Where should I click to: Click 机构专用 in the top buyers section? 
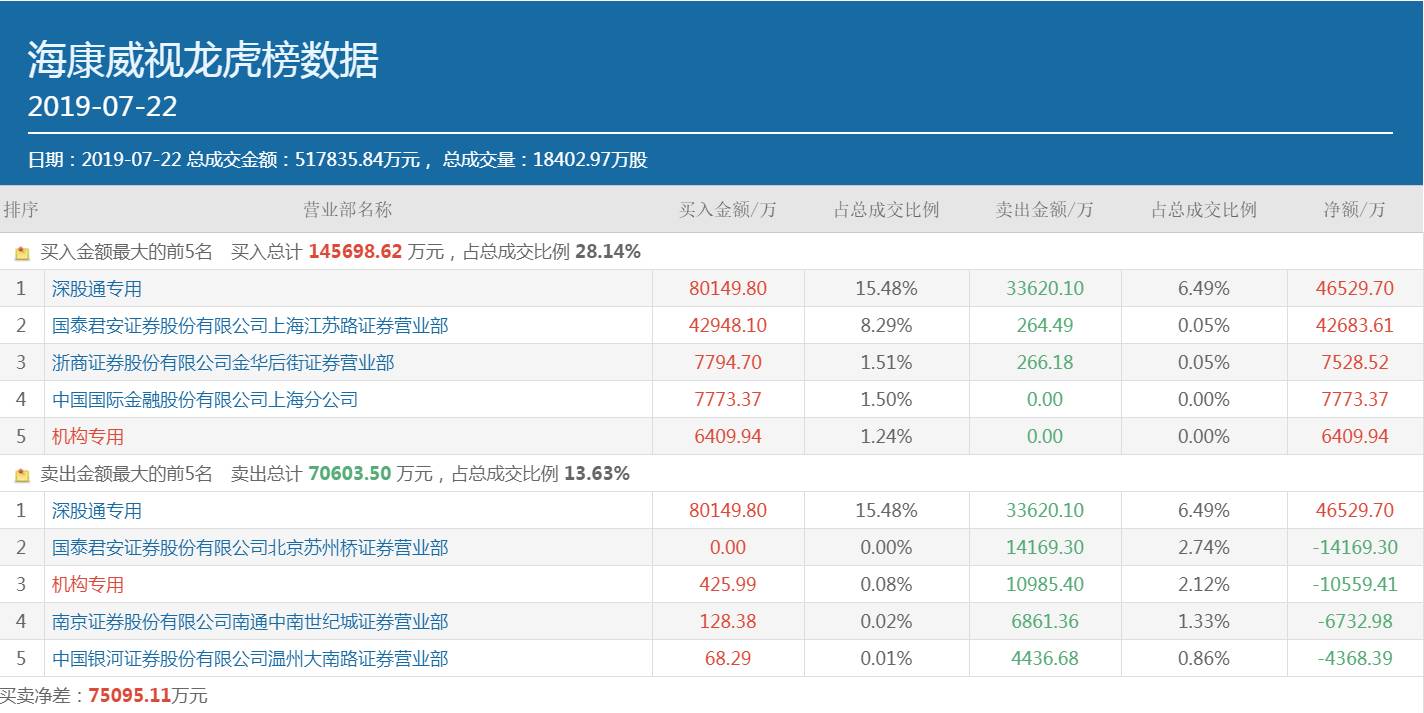click(88, 437)
